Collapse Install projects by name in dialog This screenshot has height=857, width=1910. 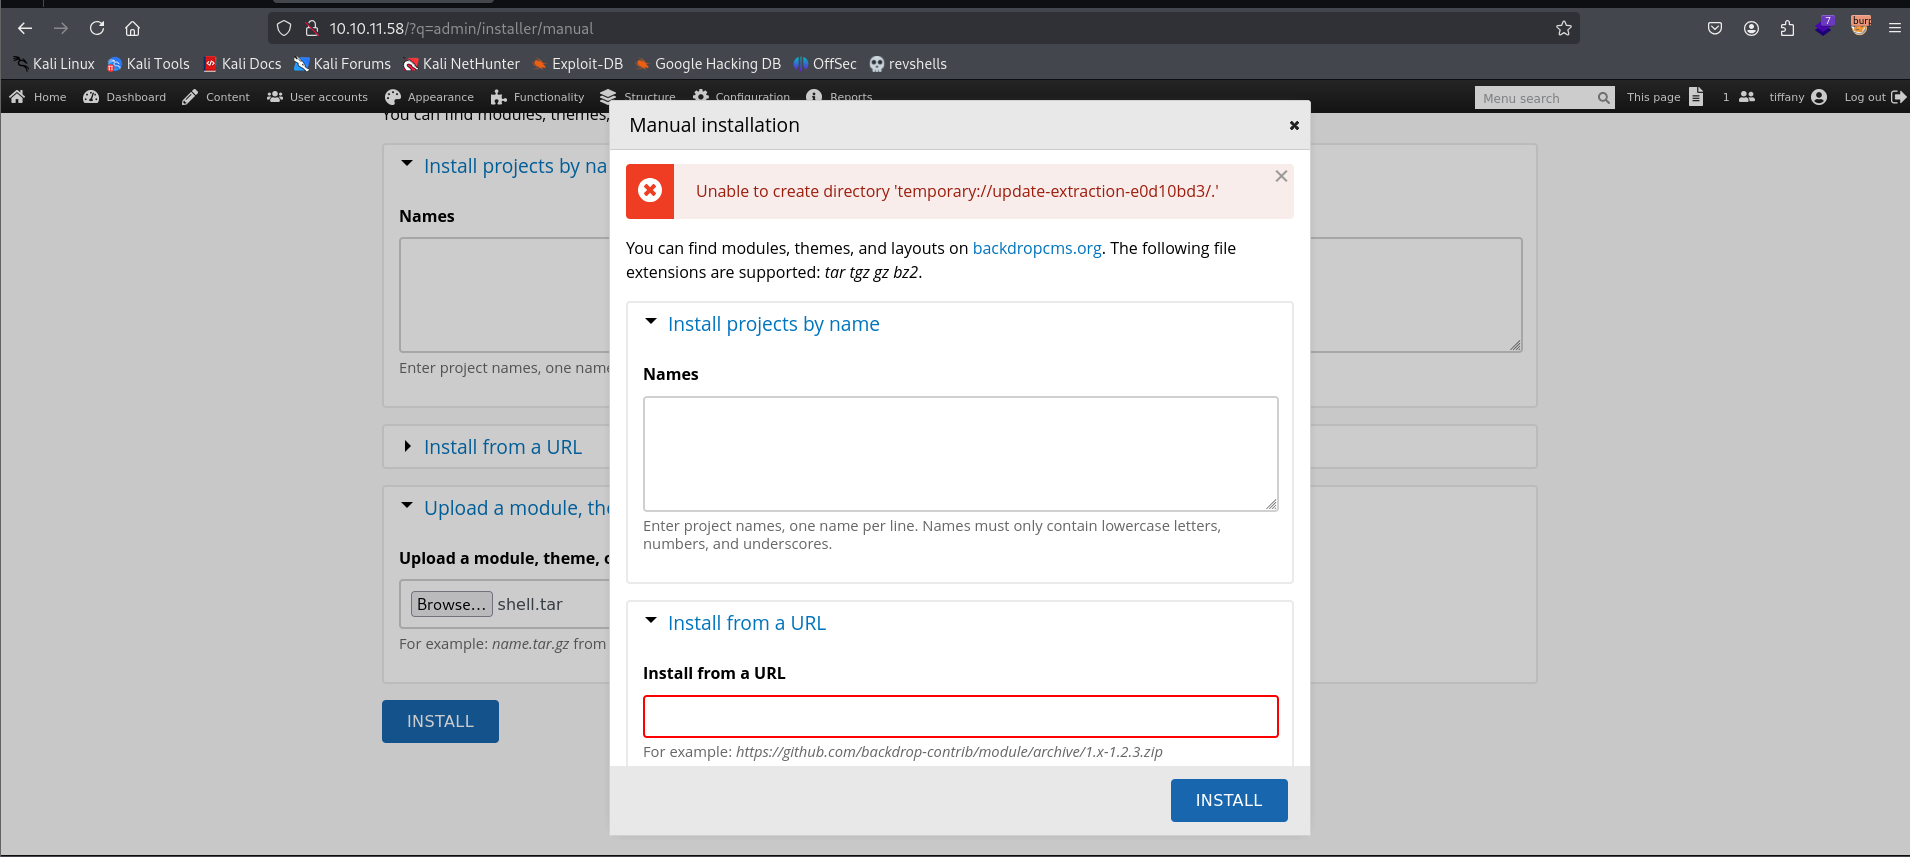coord(772,324)
